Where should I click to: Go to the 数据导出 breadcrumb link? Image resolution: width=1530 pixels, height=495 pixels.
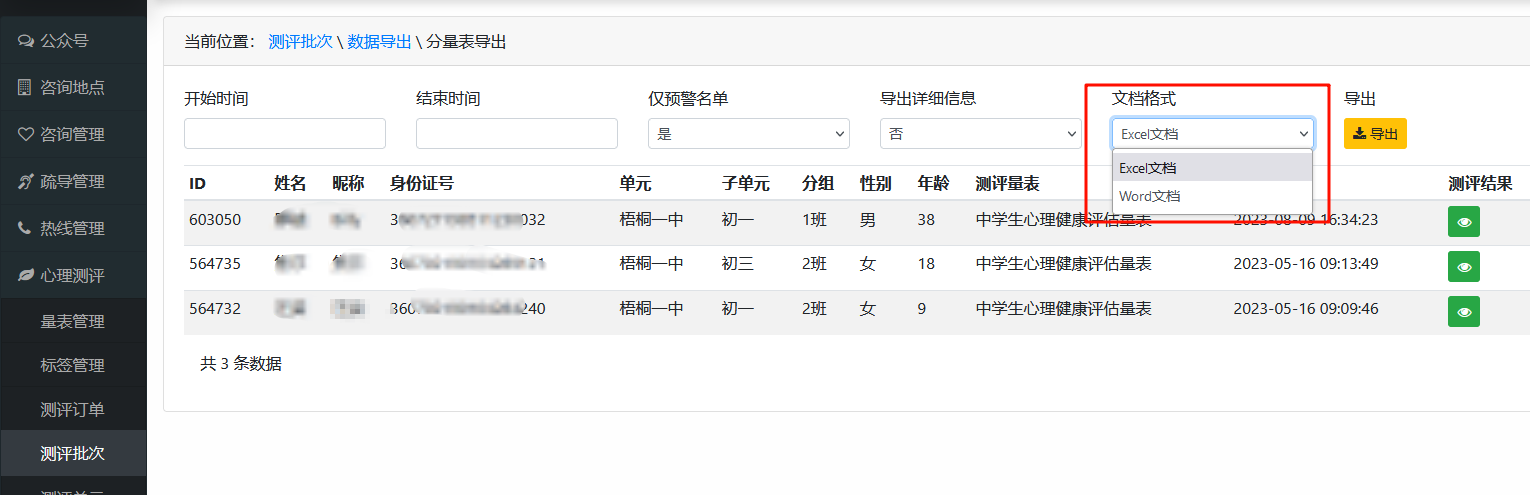pyautogui.click(x=379, y=41)
